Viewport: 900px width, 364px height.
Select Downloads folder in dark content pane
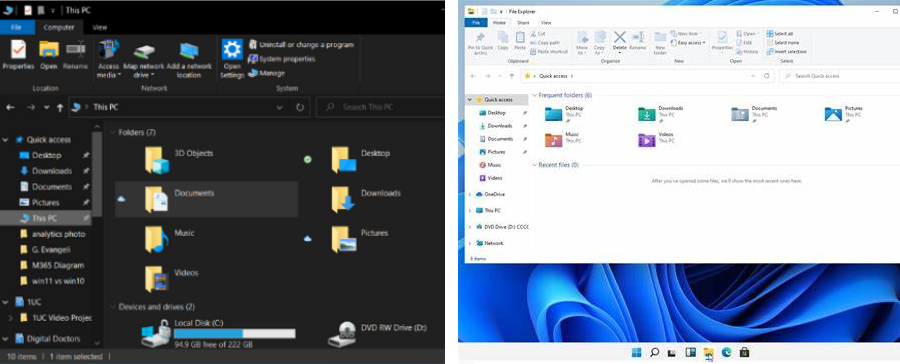pyautogui.click(x=366, y=199)
